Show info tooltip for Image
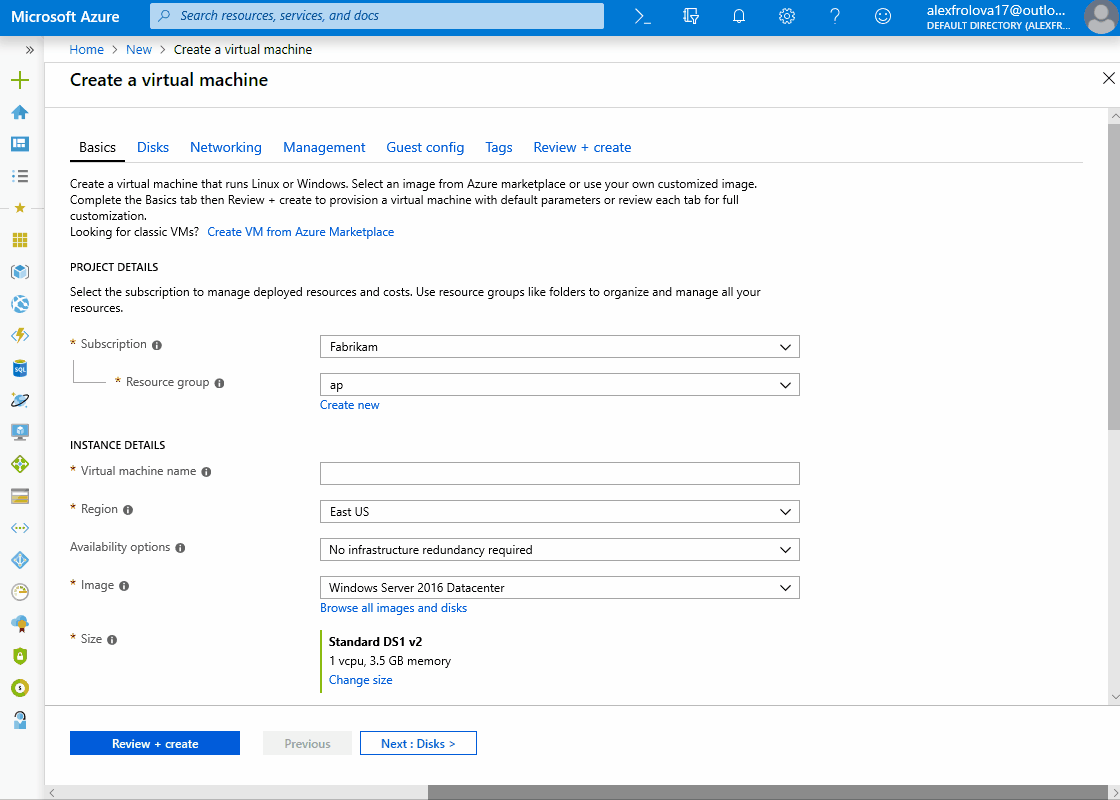Screen dimensions: 1120x800 click(x=124, y=586)
